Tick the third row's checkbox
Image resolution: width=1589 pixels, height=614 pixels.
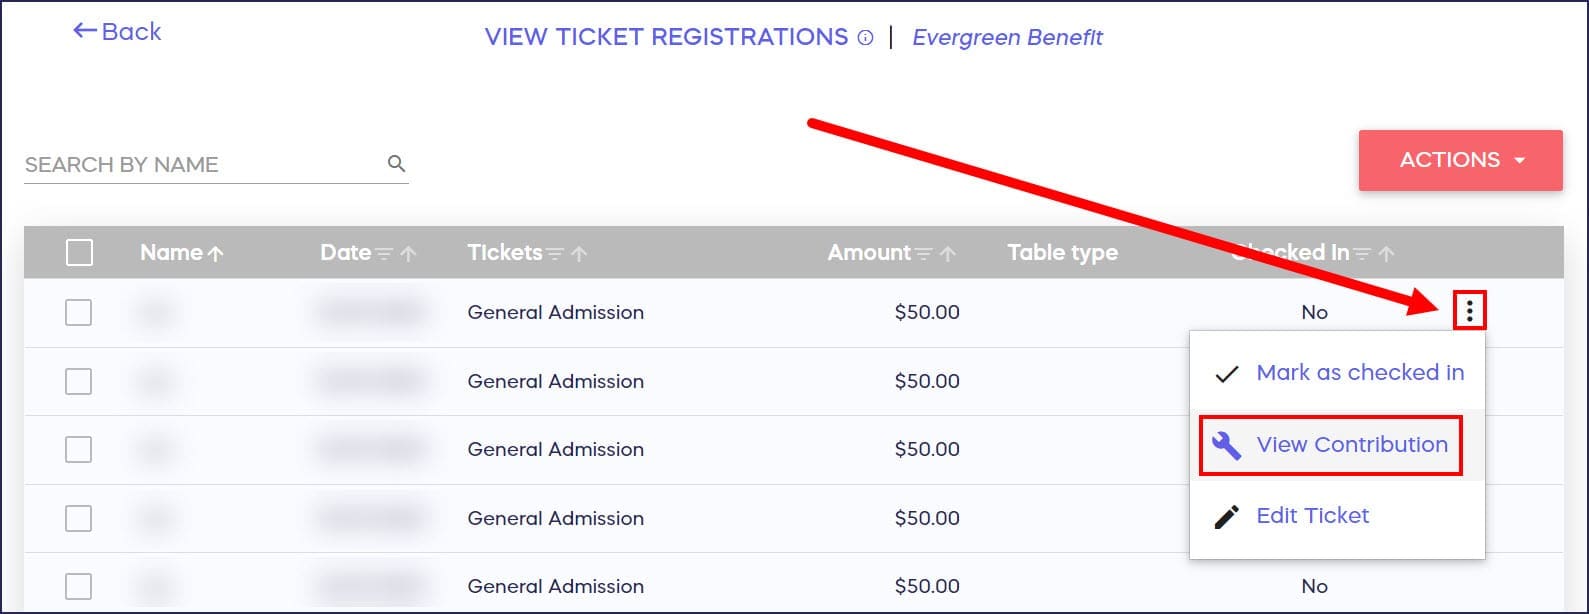click(78, 450)
